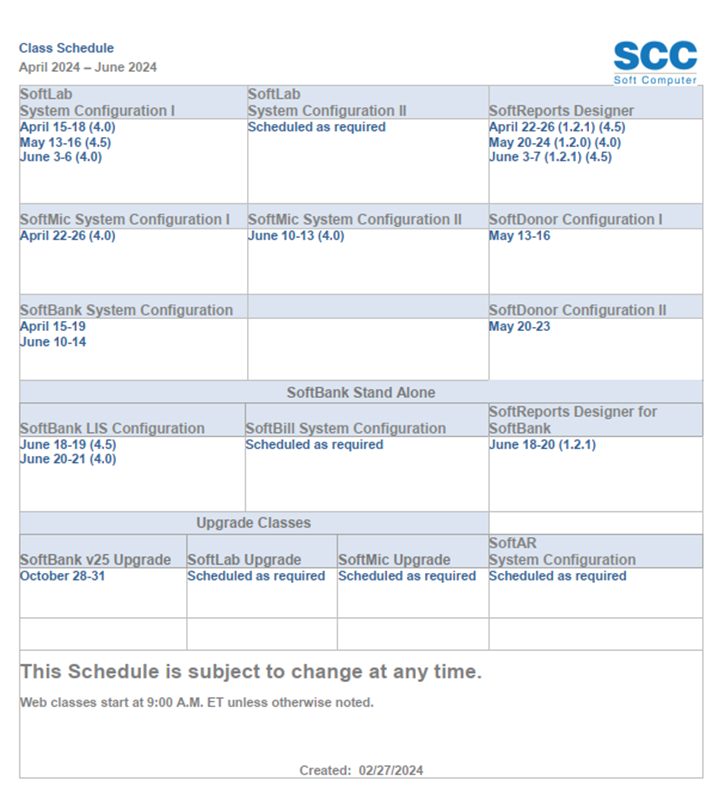Screen dimensions: 719x812
Task: Choose the "June 3-7 (1.2.1) (4.5)" session
Action: click(550, 157)
